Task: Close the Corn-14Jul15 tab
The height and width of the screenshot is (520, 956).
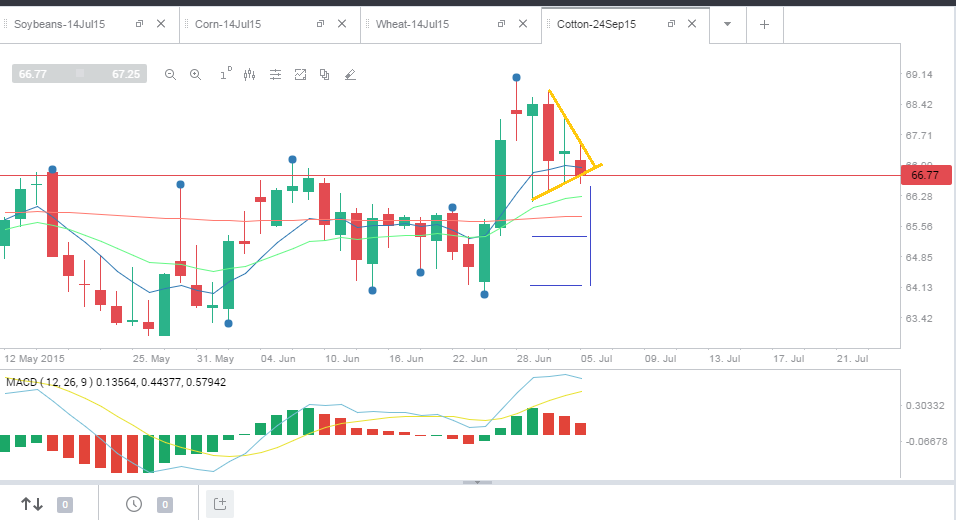Action: click(342, 24)
